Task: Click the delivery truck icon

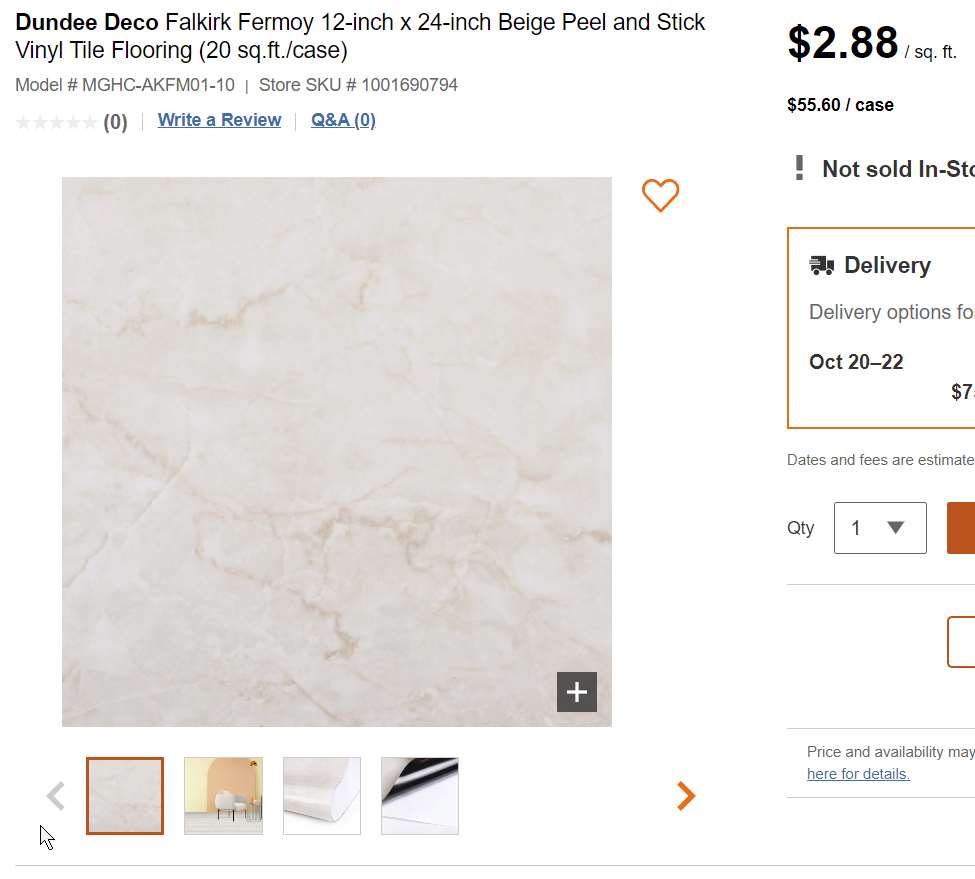Action: point(822,265)
